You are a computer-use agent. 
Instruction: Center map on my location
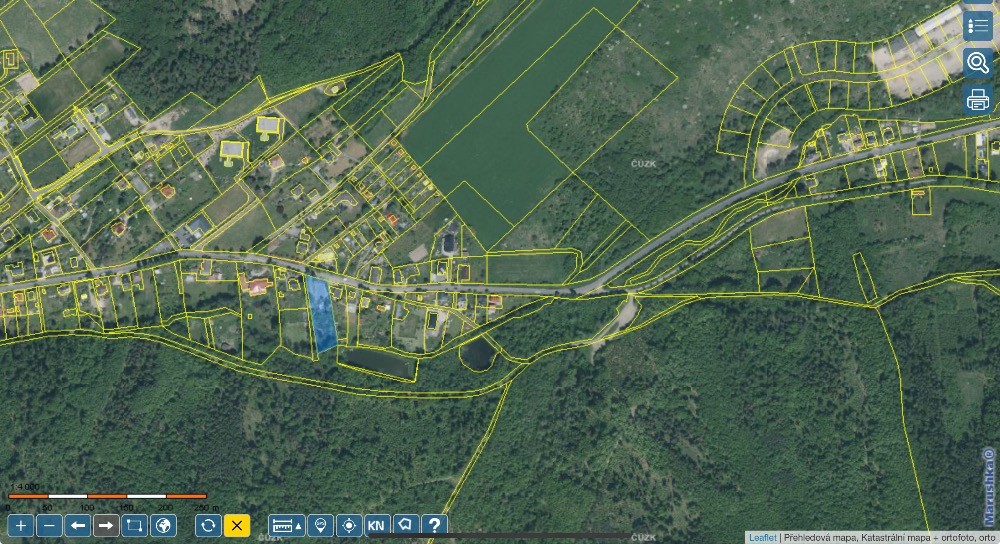pos(349,526)
